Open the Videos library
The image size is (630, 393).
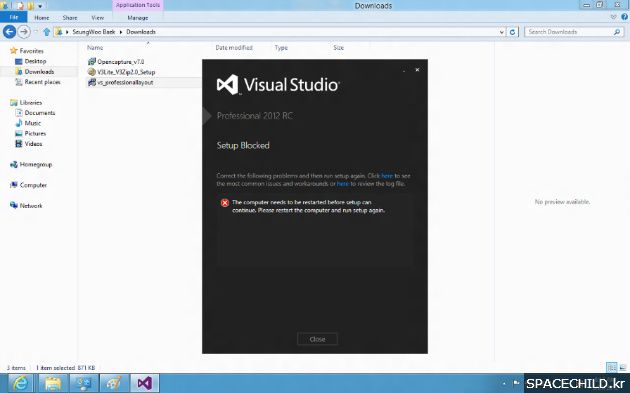pos(33,144)
